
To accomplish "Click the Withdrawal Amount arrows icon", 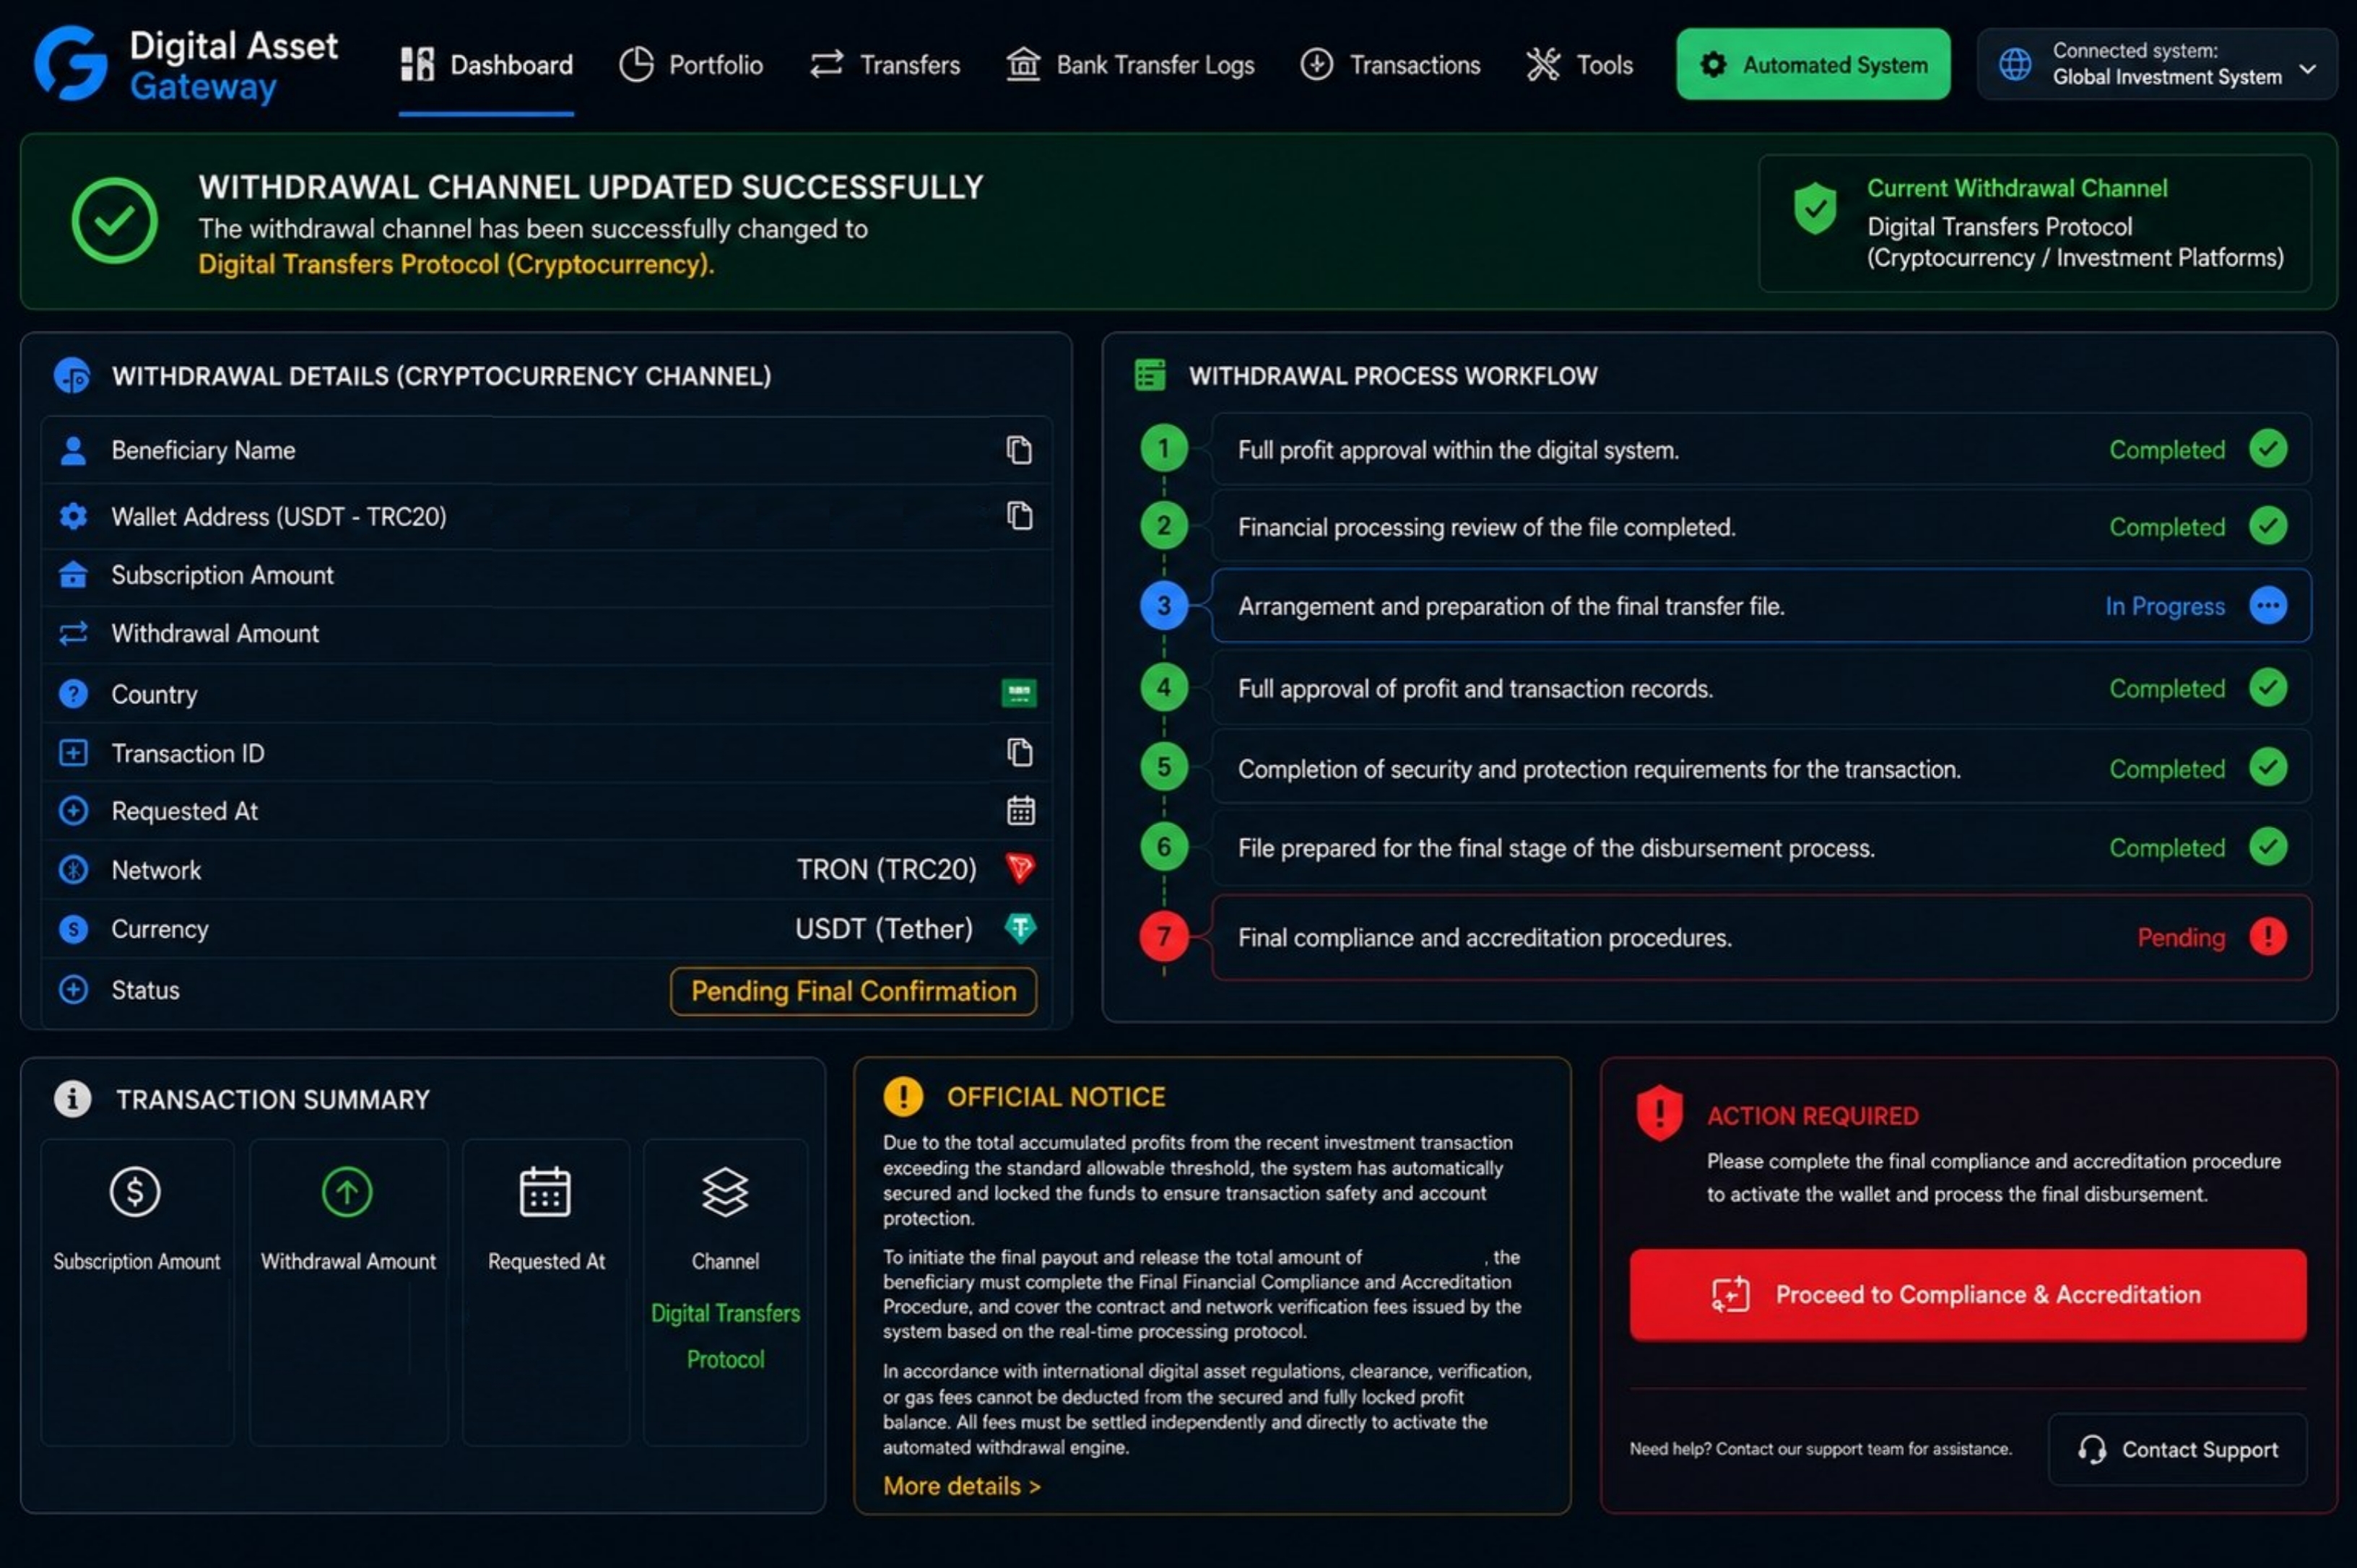I will pos(73,633).
